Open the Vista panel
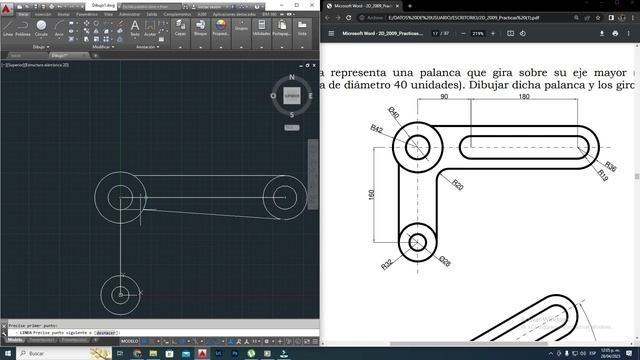 pos(302,28)
